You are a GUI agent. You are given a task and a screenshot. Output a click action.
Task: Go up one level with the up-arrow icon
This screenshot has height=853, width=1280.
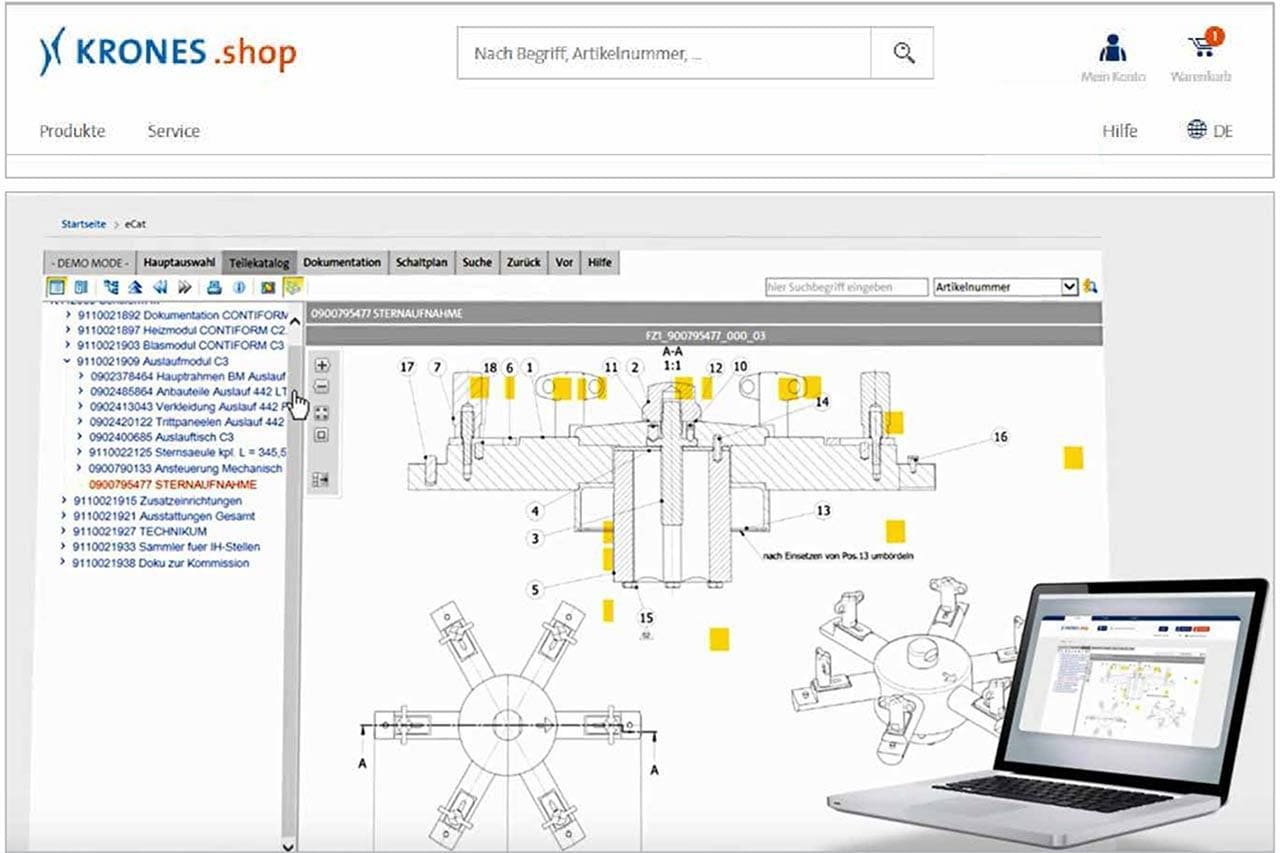pyautogui.click(x=135, y=287)
